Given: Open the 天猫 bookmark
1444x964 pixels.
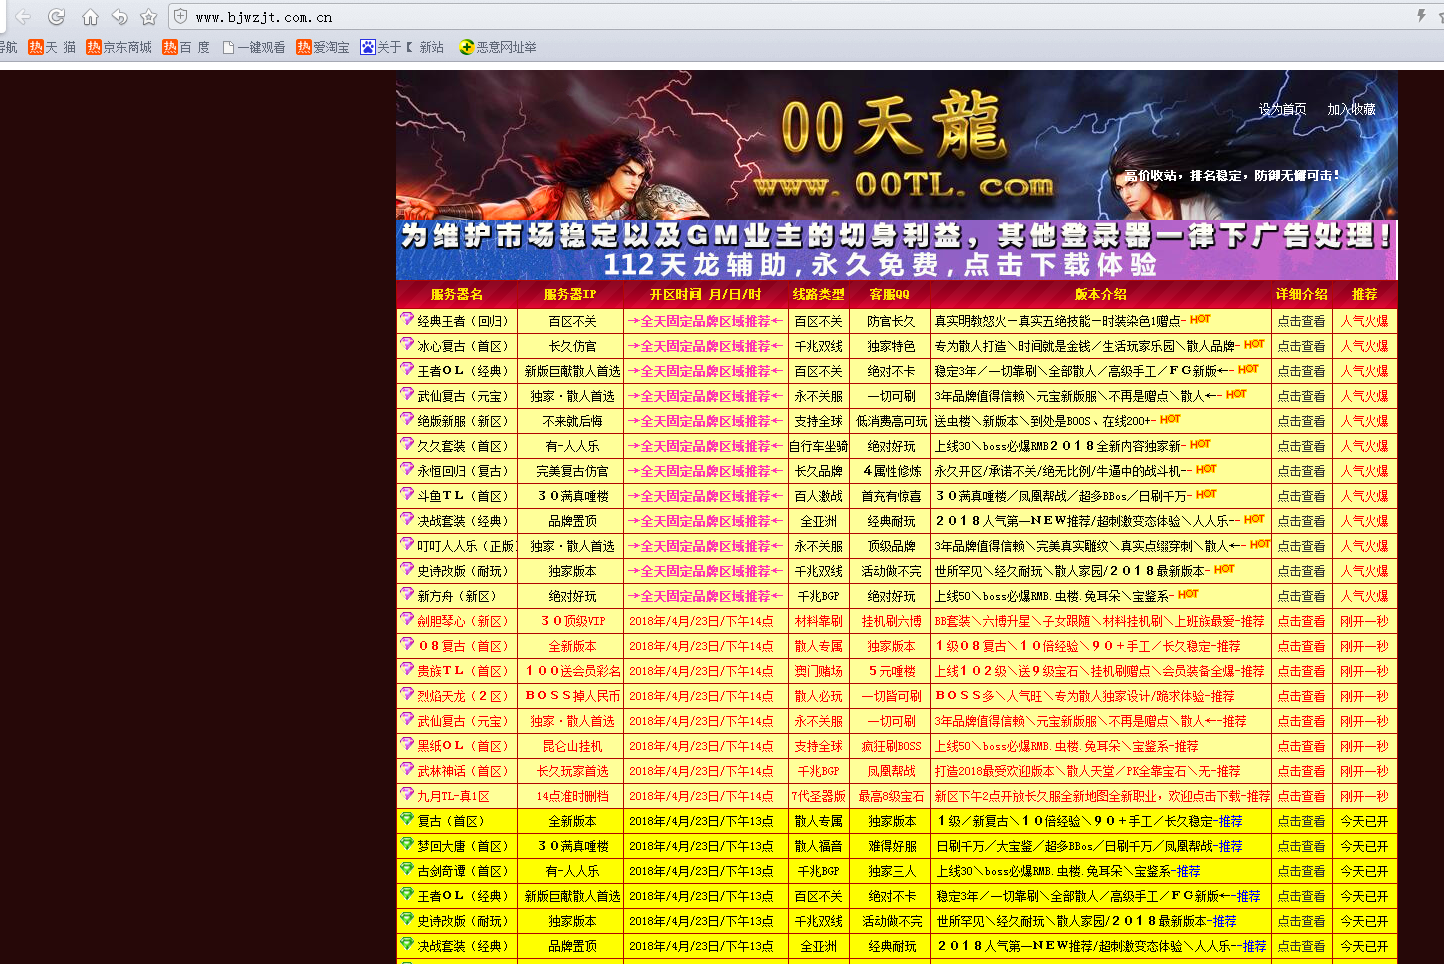Looking at the screenshot, I should [52, 47].
